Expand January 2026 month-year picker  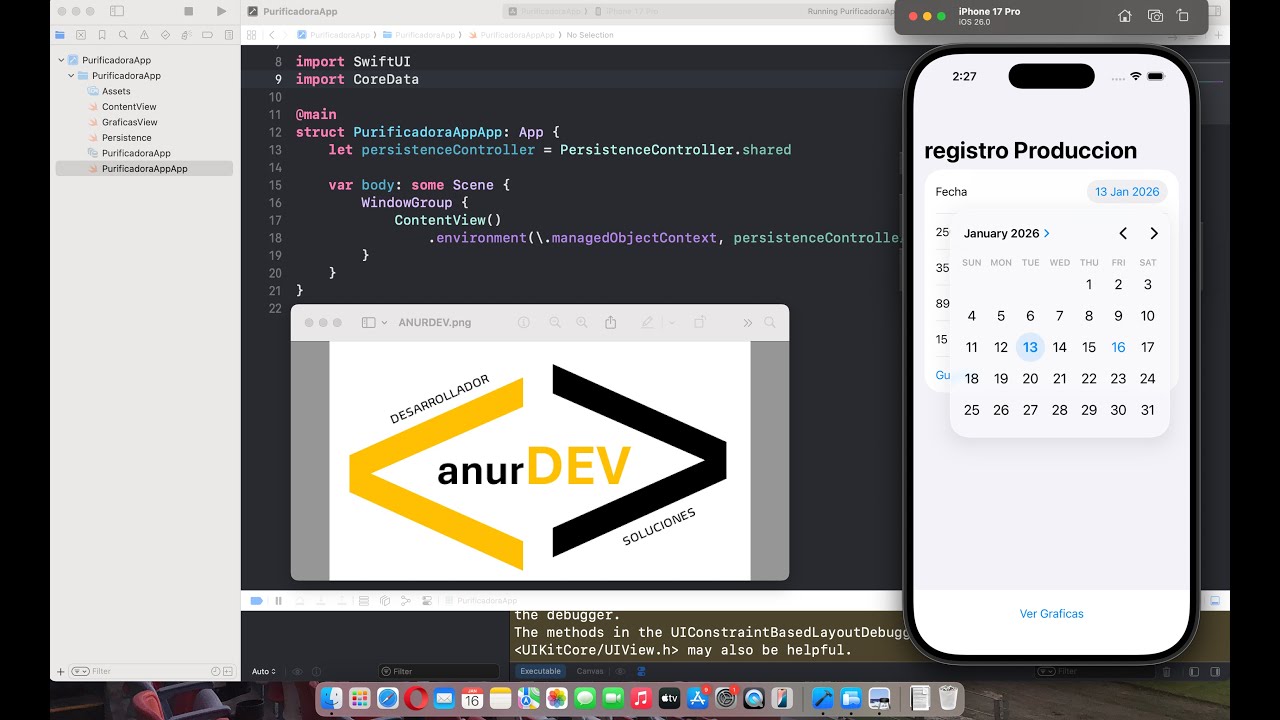coord(1007,233)
